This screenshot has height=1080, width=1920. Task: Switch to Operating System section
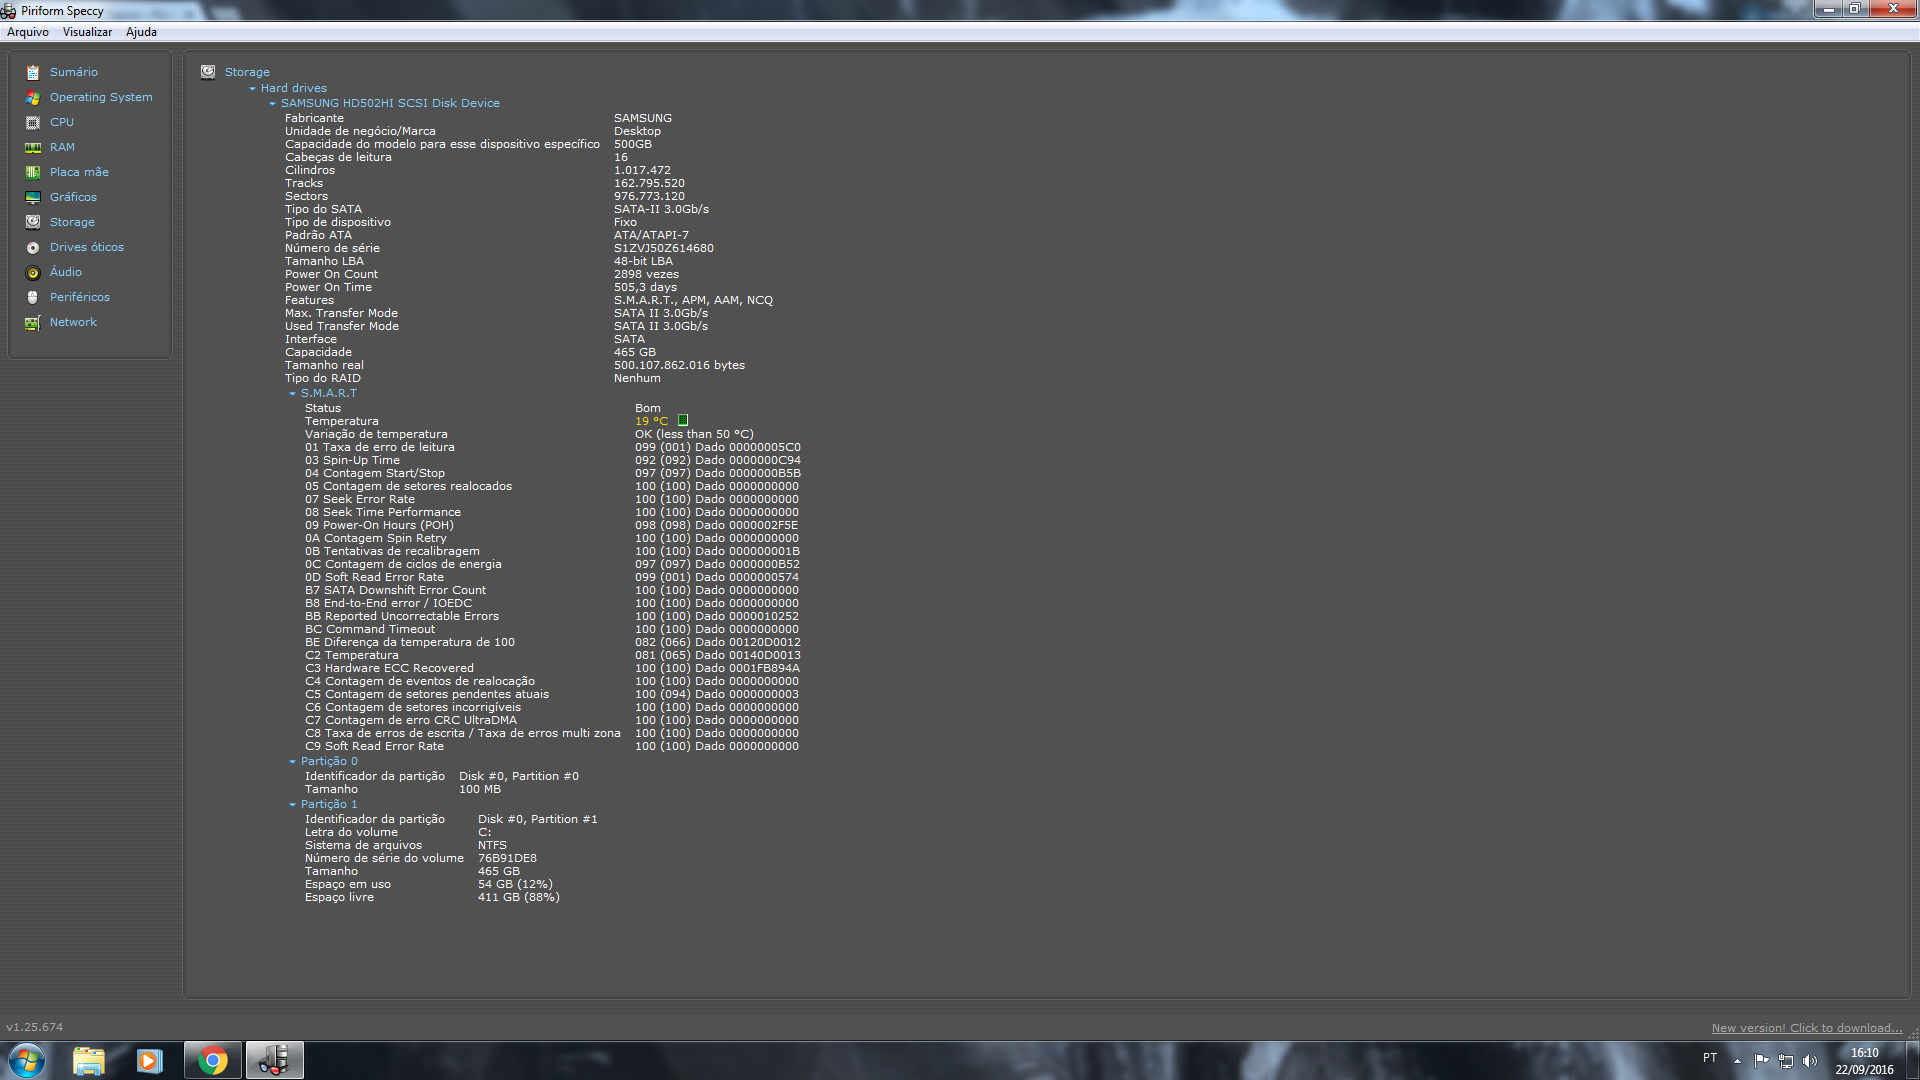101,97
